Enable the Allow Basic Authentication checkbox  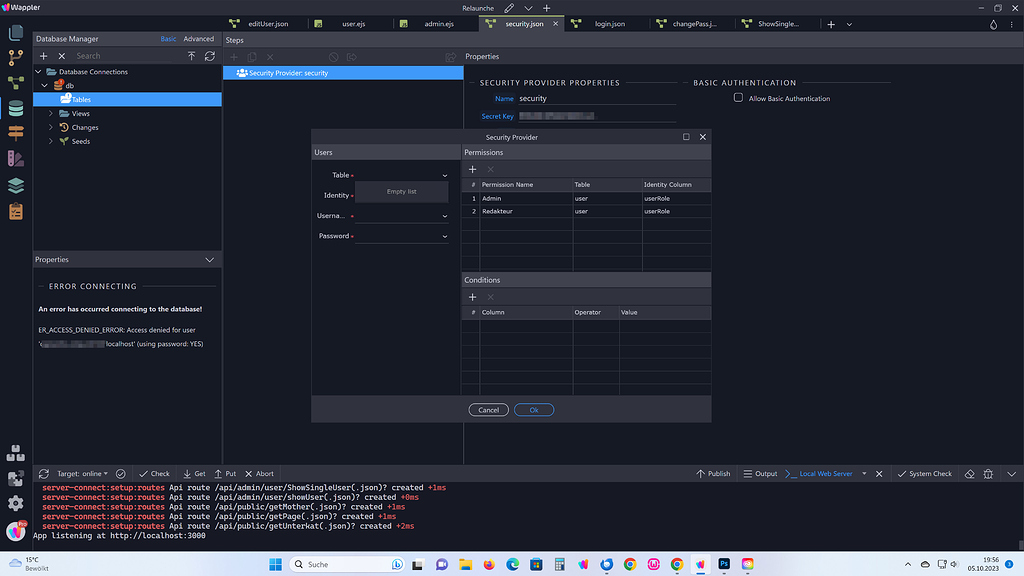tap(737, 98)
